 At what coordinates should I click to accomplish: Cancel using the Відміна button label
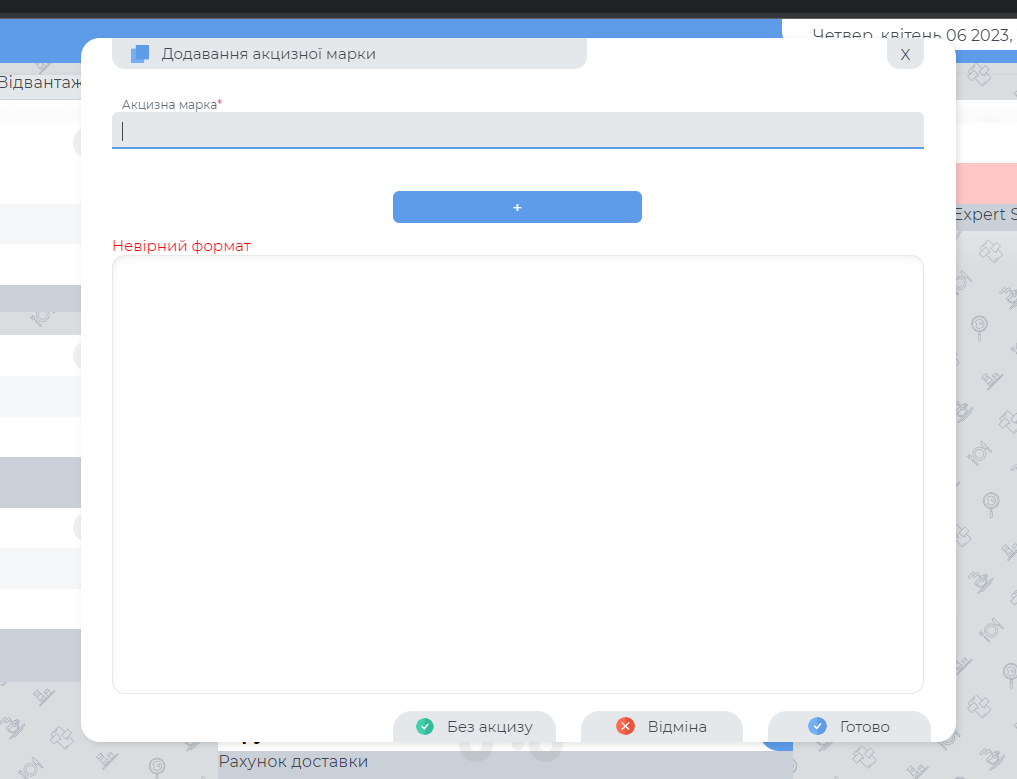[x=676, y=727]
